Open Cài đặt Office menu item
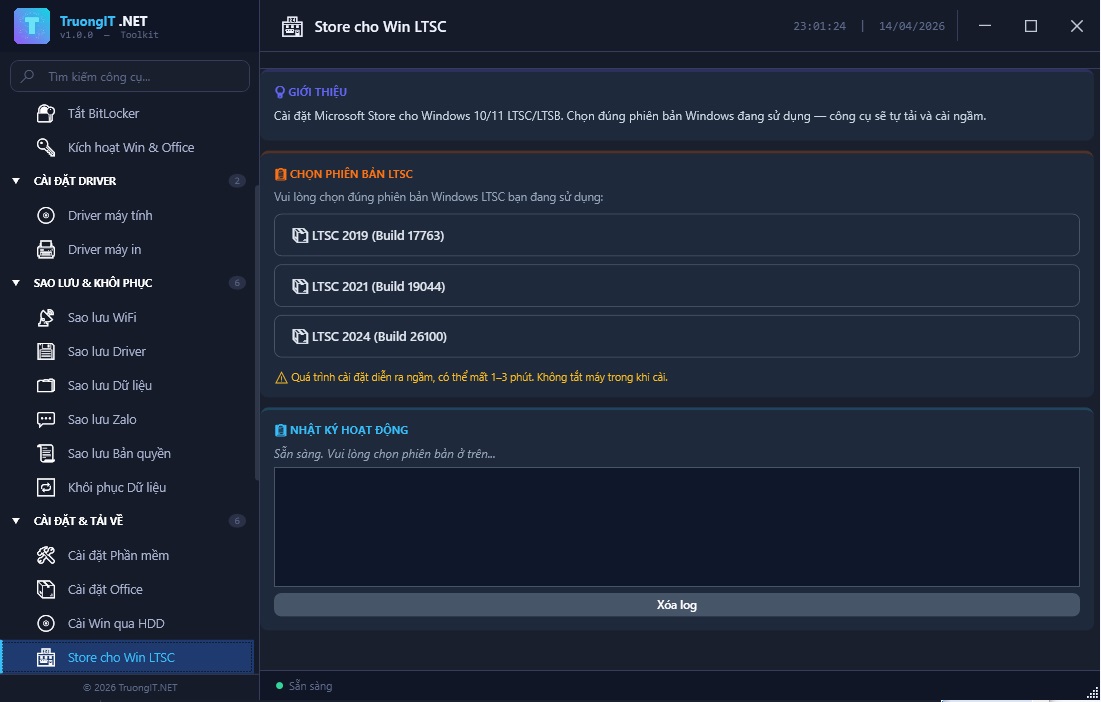Viewport: 1101px width, 702px height. (105, 589)
